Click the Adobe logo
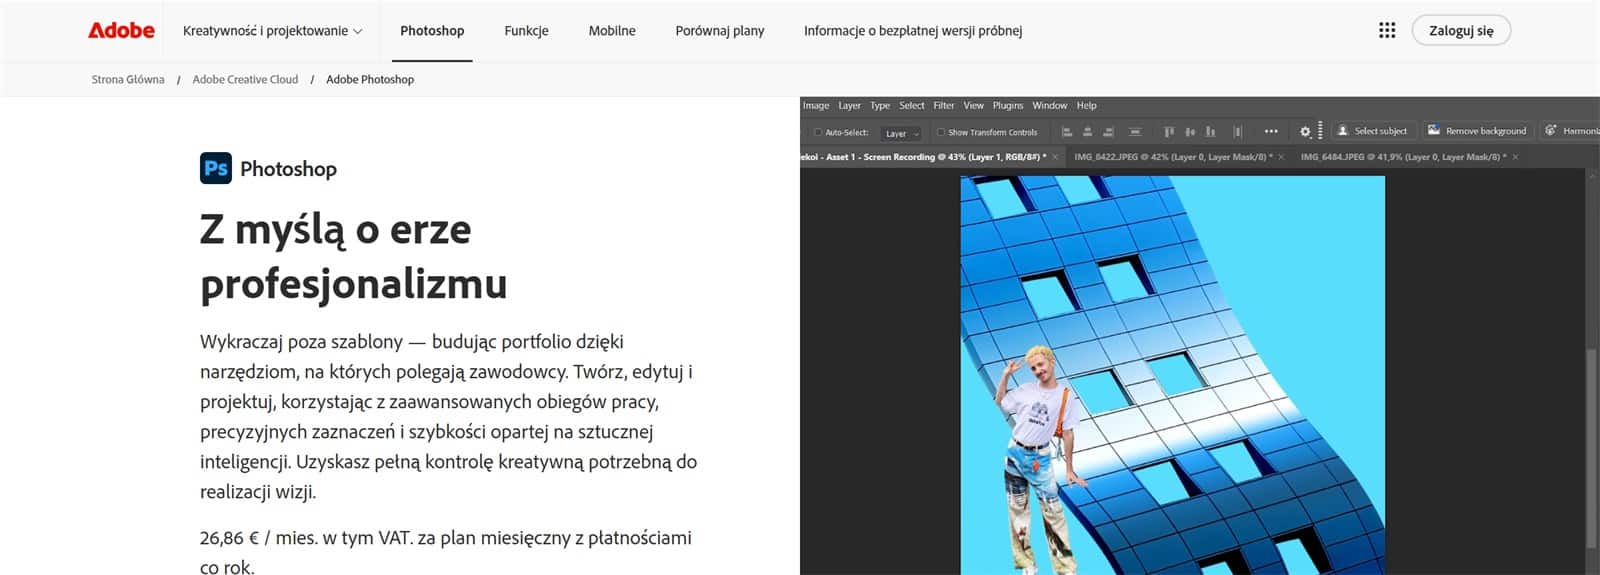1600x575 pixels. point(121,30)
